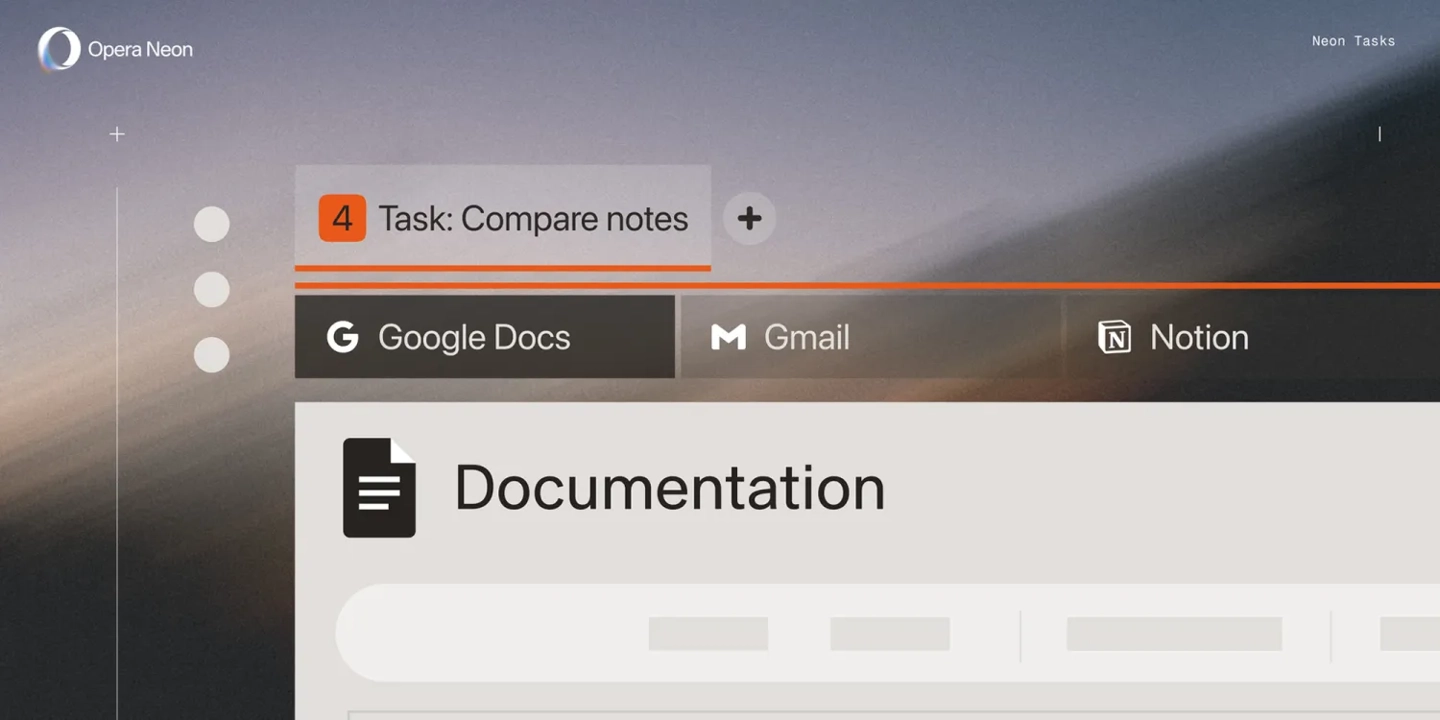Click the Notion cube icon
The width and height of the screenshot is (1440, 720).
1114,337
